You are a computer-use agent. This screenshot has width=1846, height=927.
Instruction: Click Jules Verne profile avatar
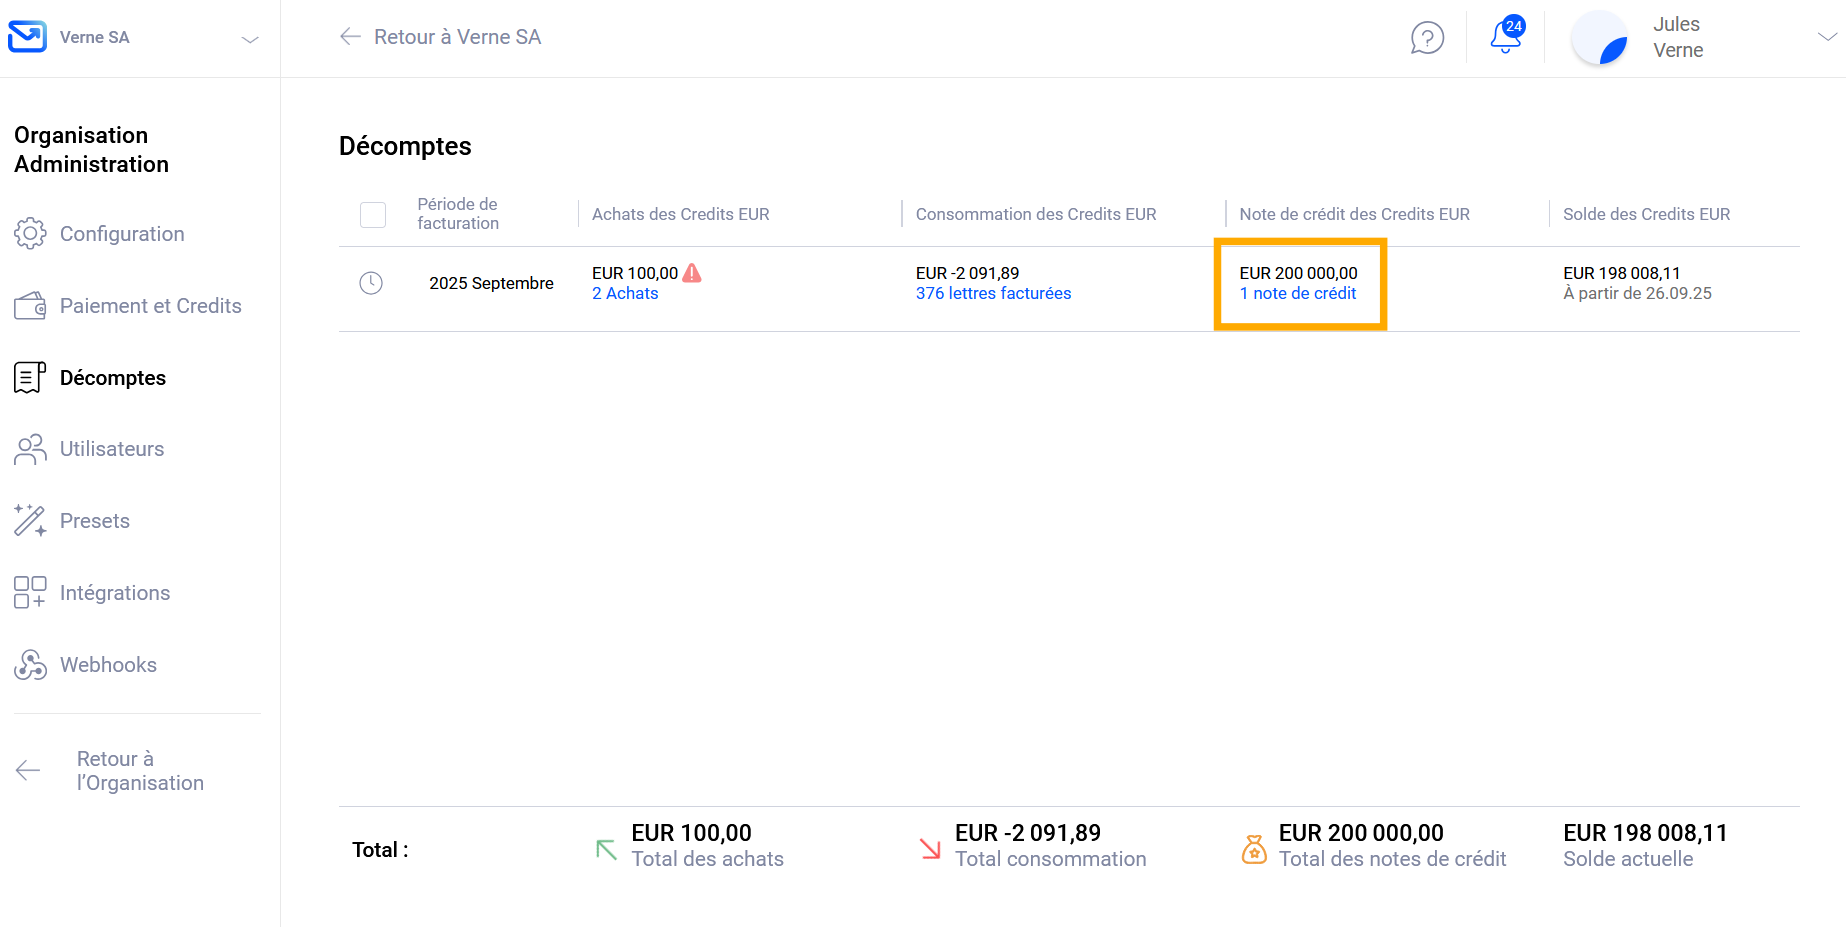(x=1599, y=39)
